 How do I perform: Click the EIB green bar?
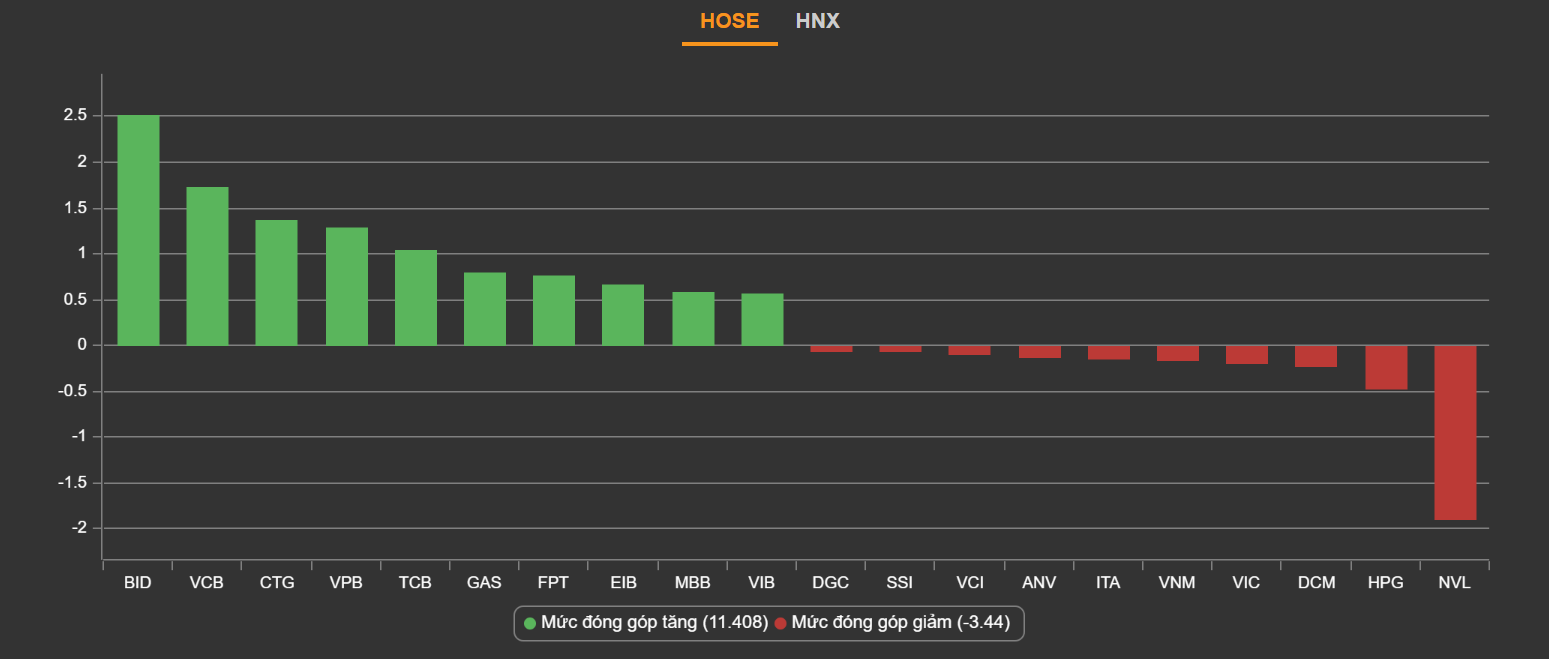pos(623,315)
